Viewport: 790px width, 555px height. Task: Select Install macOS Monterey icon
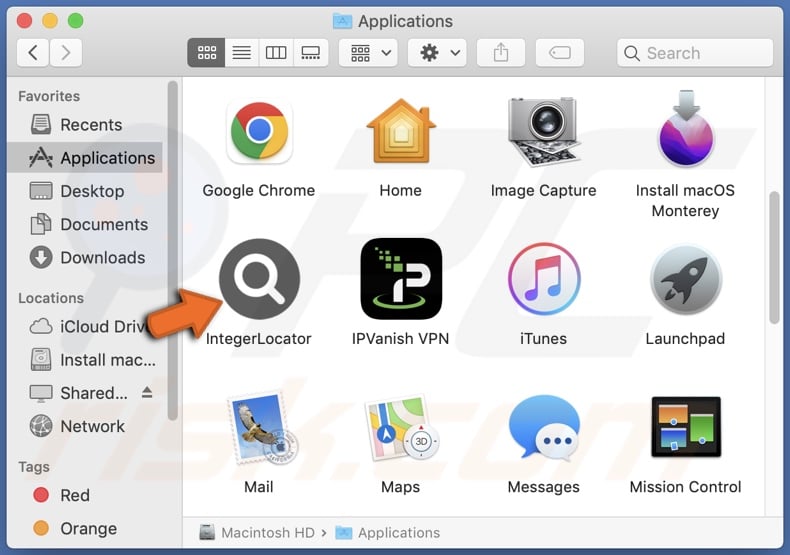pos(686,129)
